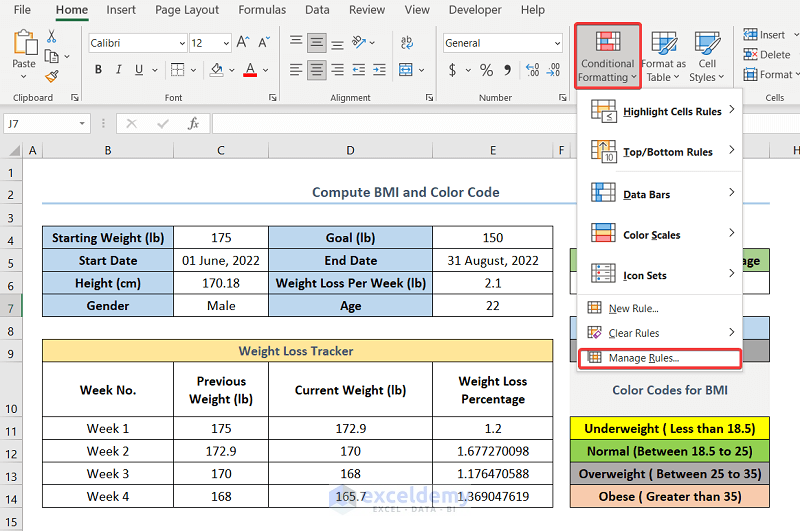This screenshot has height=531, width=800.
Task: Click the Cut scissors icon
Action: click(52, 36)
